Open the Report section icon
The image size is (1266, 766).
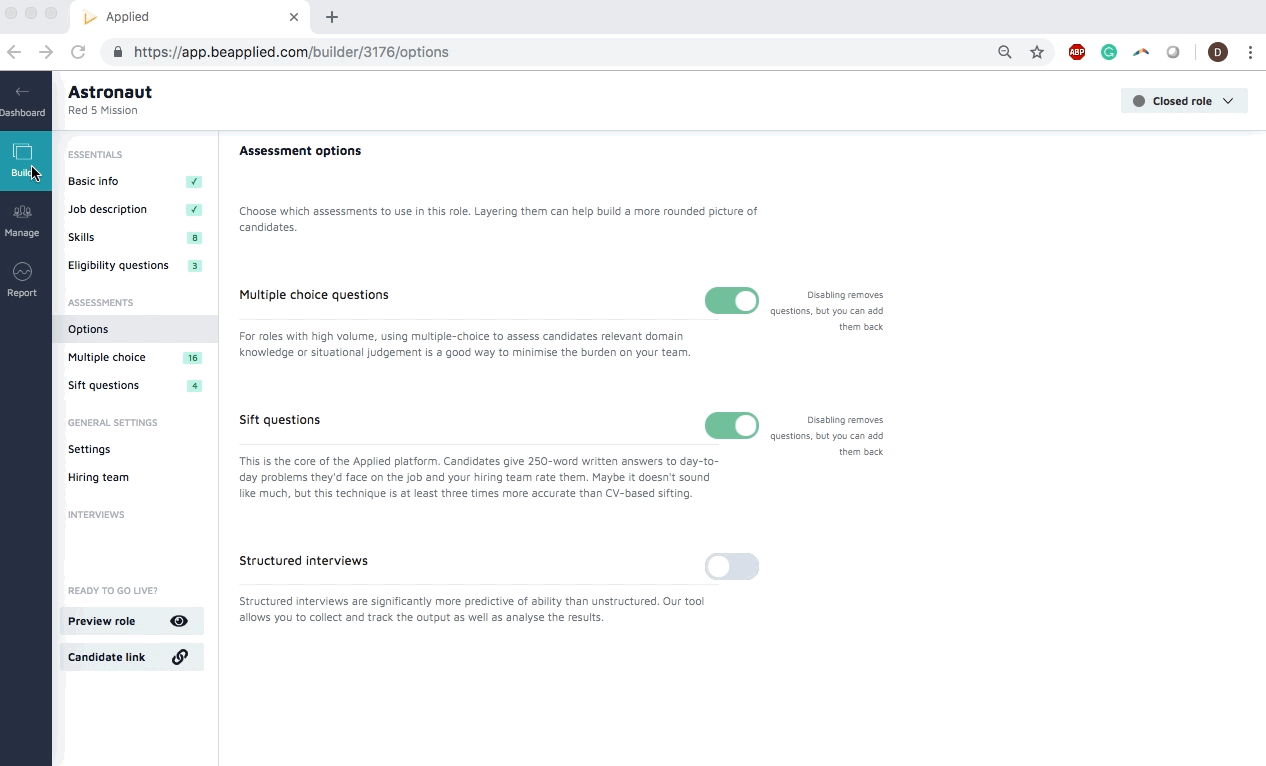coord(22,272)
